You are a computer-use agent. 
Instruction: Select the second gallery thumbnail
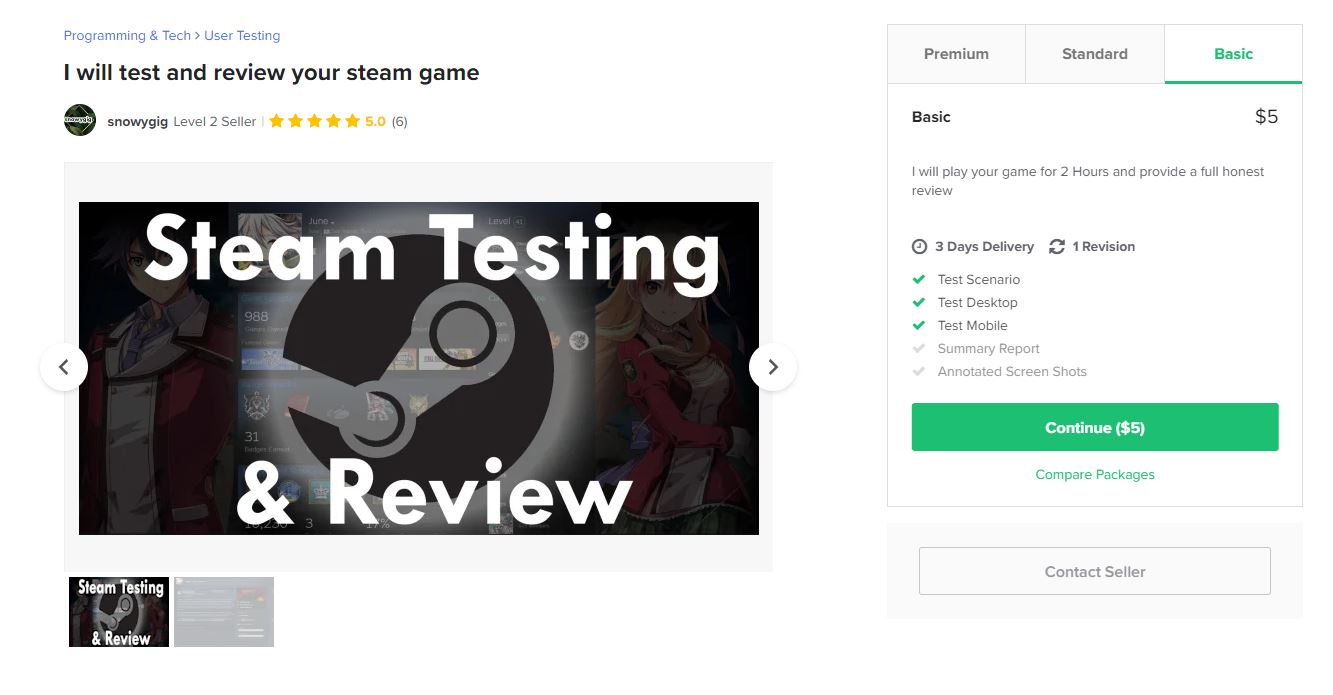pyautogui.click(x=223, y=611)
